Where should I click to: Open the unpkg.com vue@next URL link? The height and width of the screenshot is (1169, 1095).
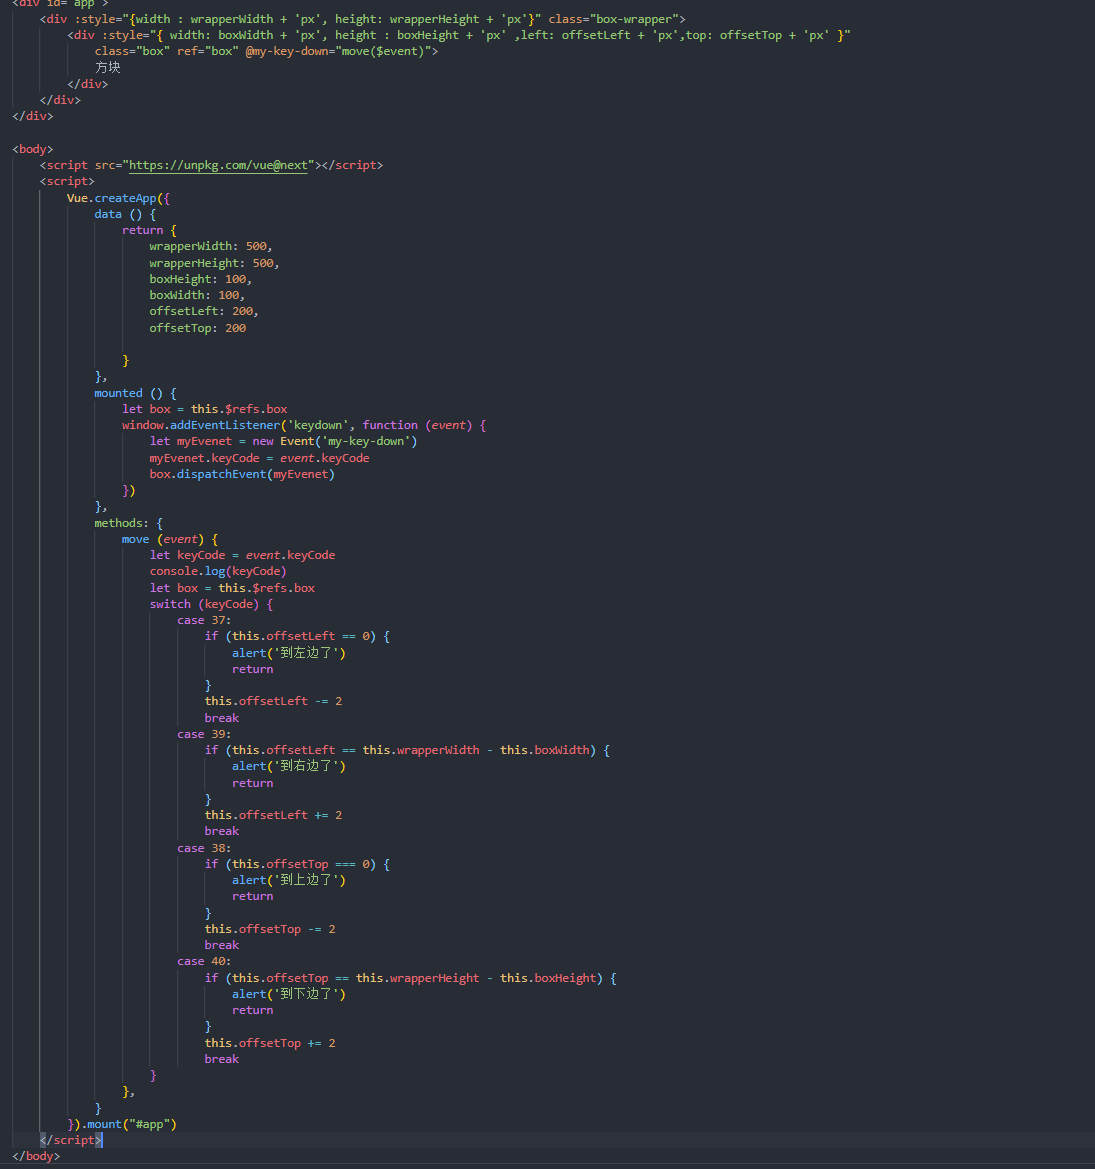pos(218,166)
